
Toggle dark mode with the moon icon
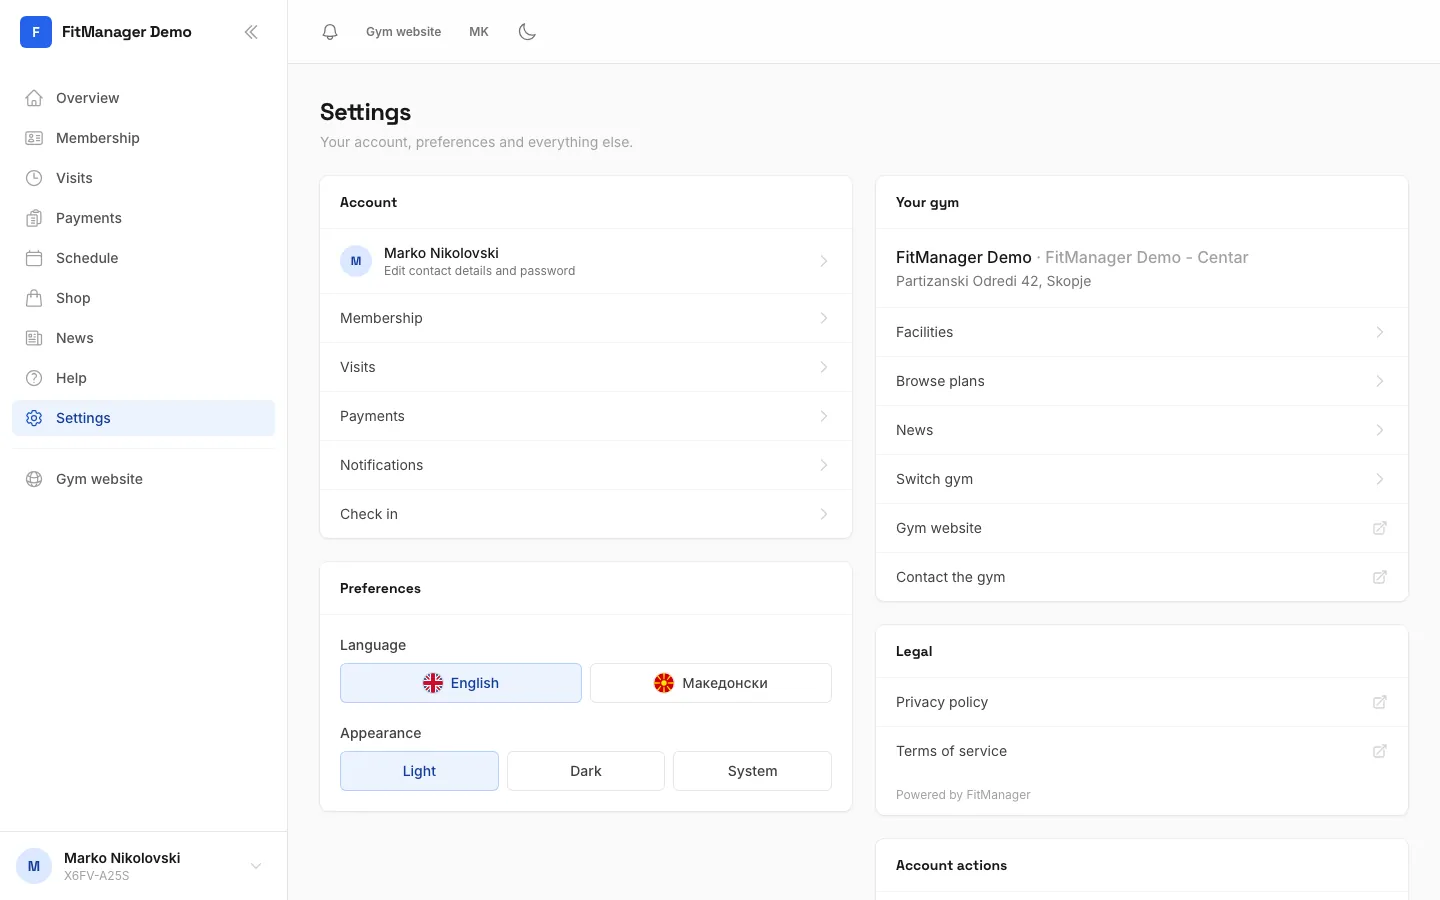click(527, 32)
